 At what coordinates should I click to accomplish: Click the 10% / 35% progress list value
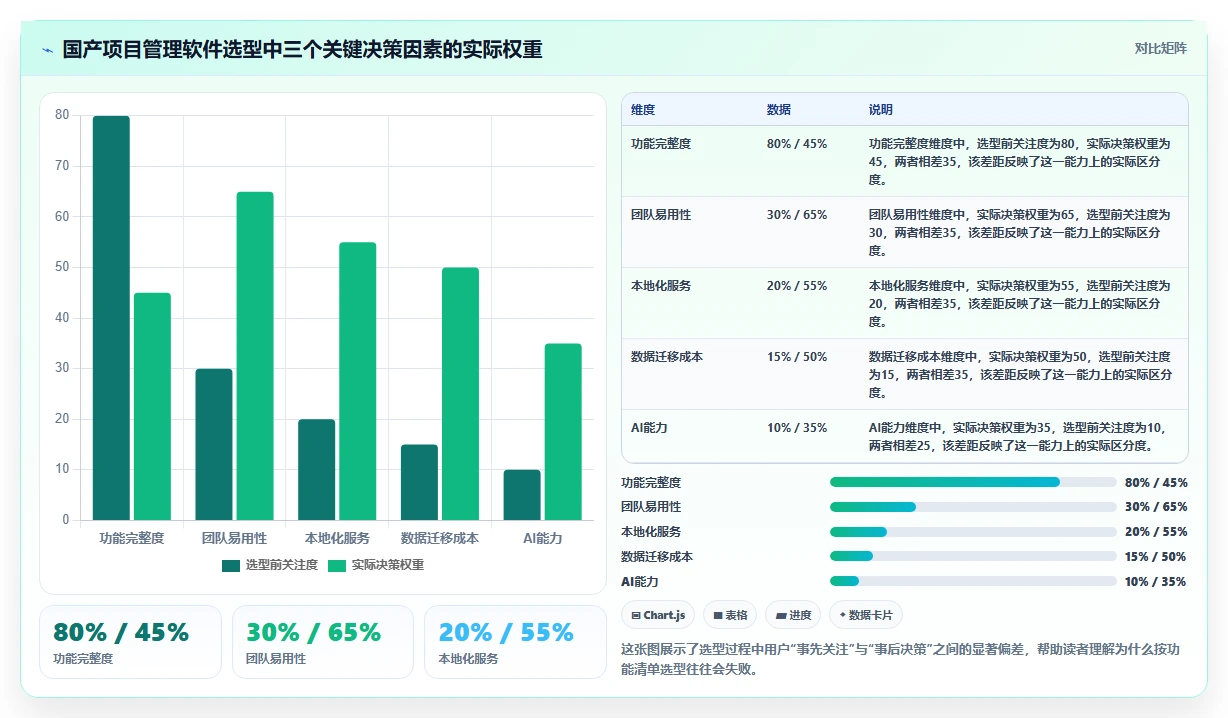coord(1156,581)
